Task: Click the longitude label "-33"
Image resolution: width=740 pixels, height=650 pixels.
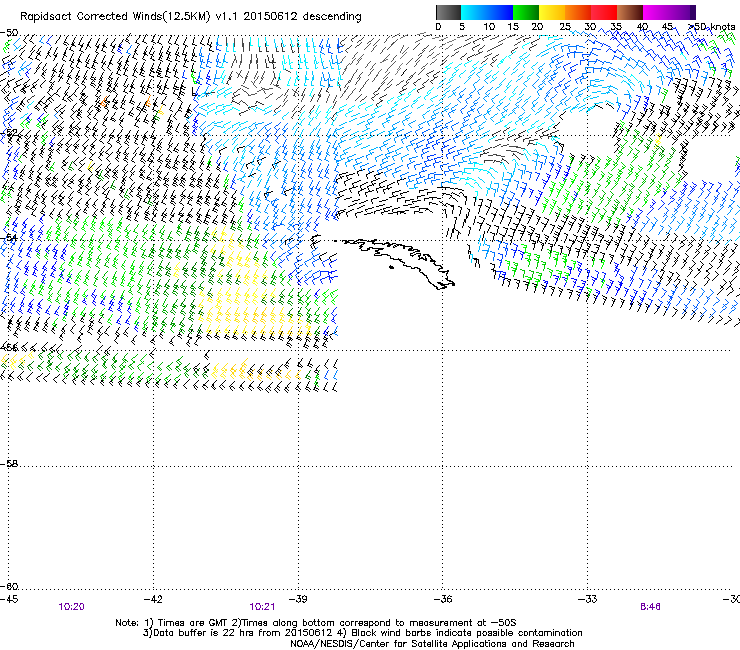Action: coord(588,599)
